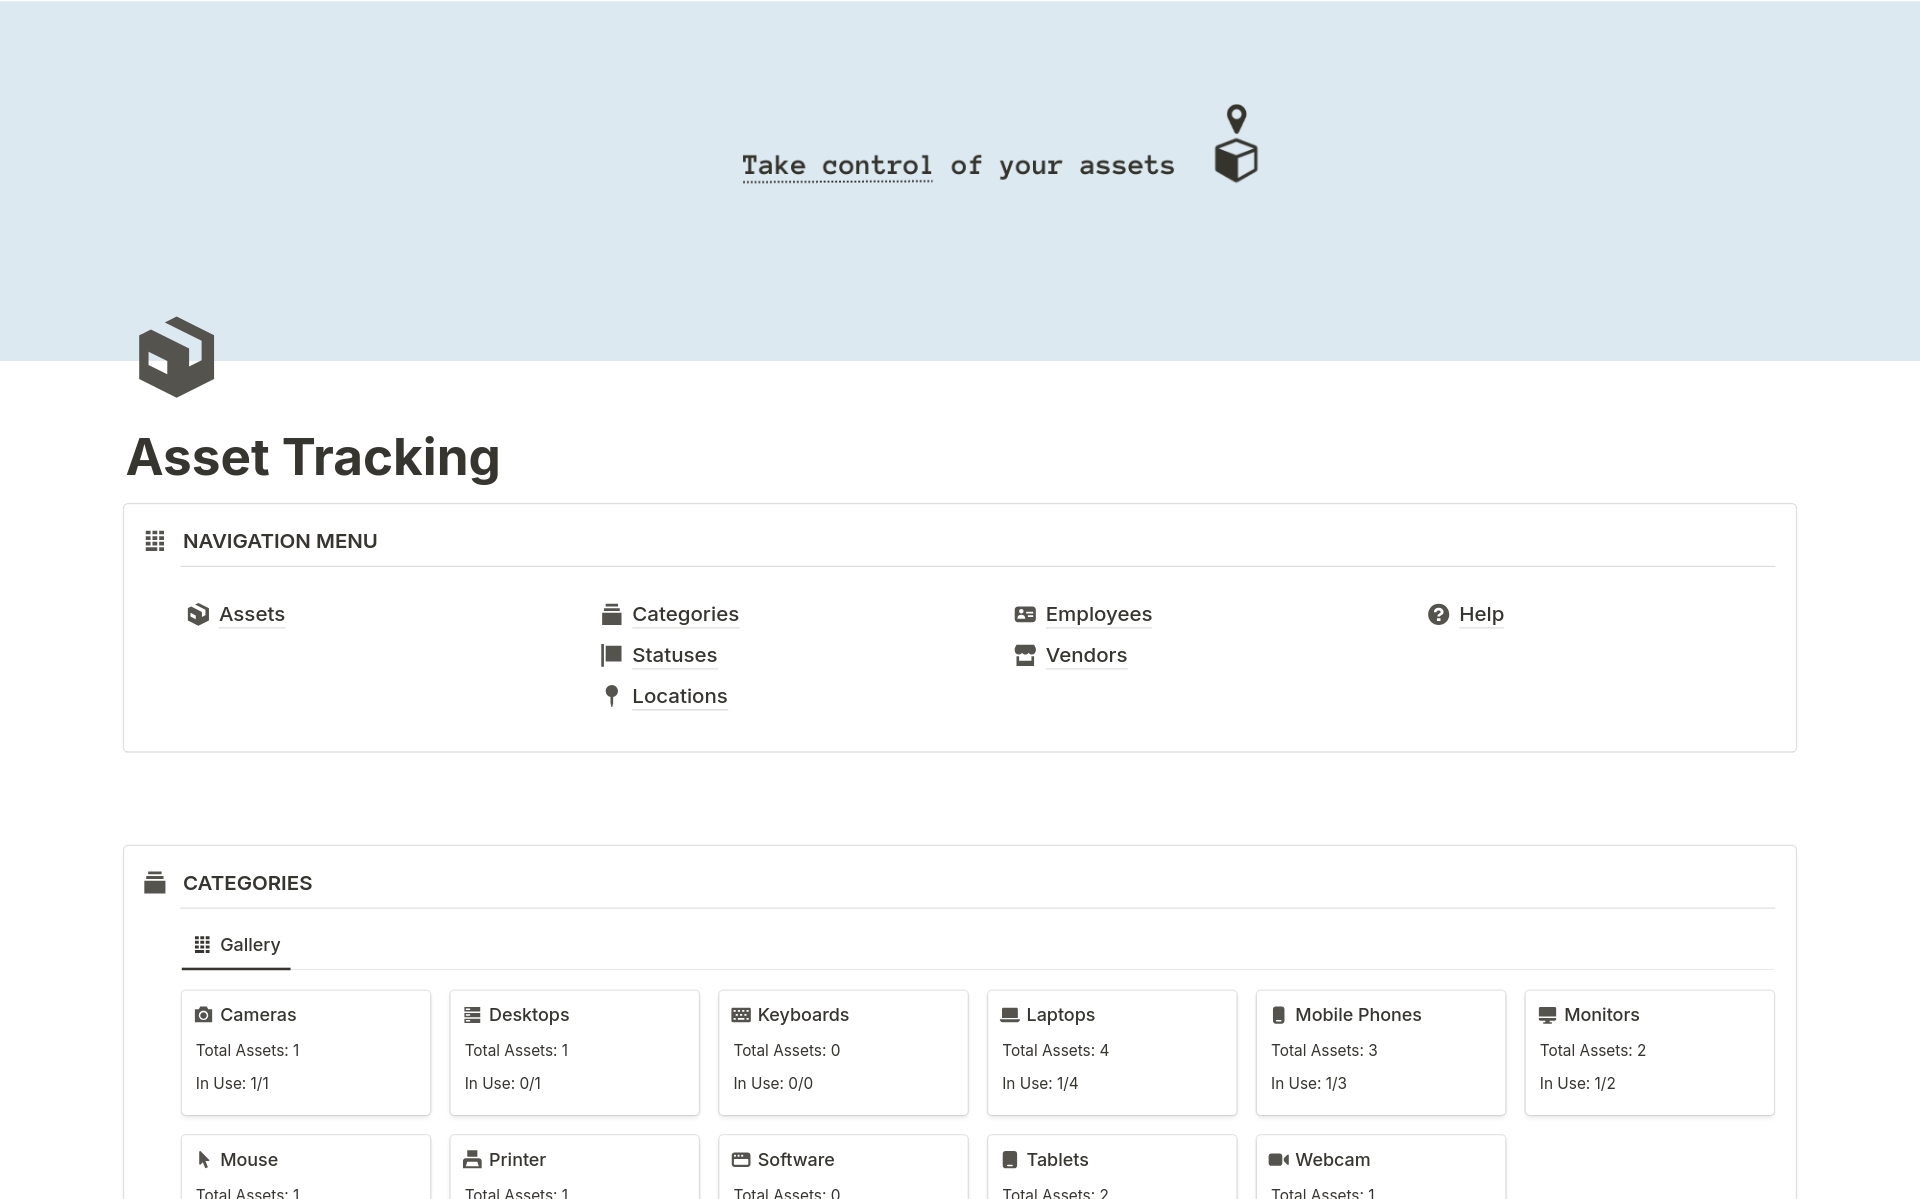Click the webcam icon on the Webcam card
Image resolution: width=1920 pixels, height=1199 pixels.
coord(1280,1159)
